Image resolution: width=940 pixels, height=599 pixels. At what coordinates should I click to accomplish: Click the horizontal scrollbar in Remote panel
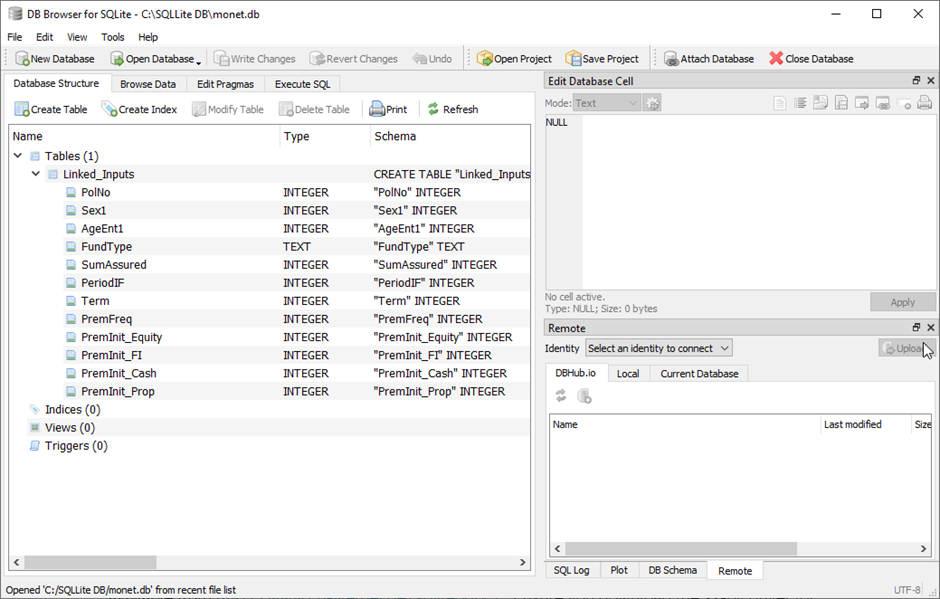680,549
